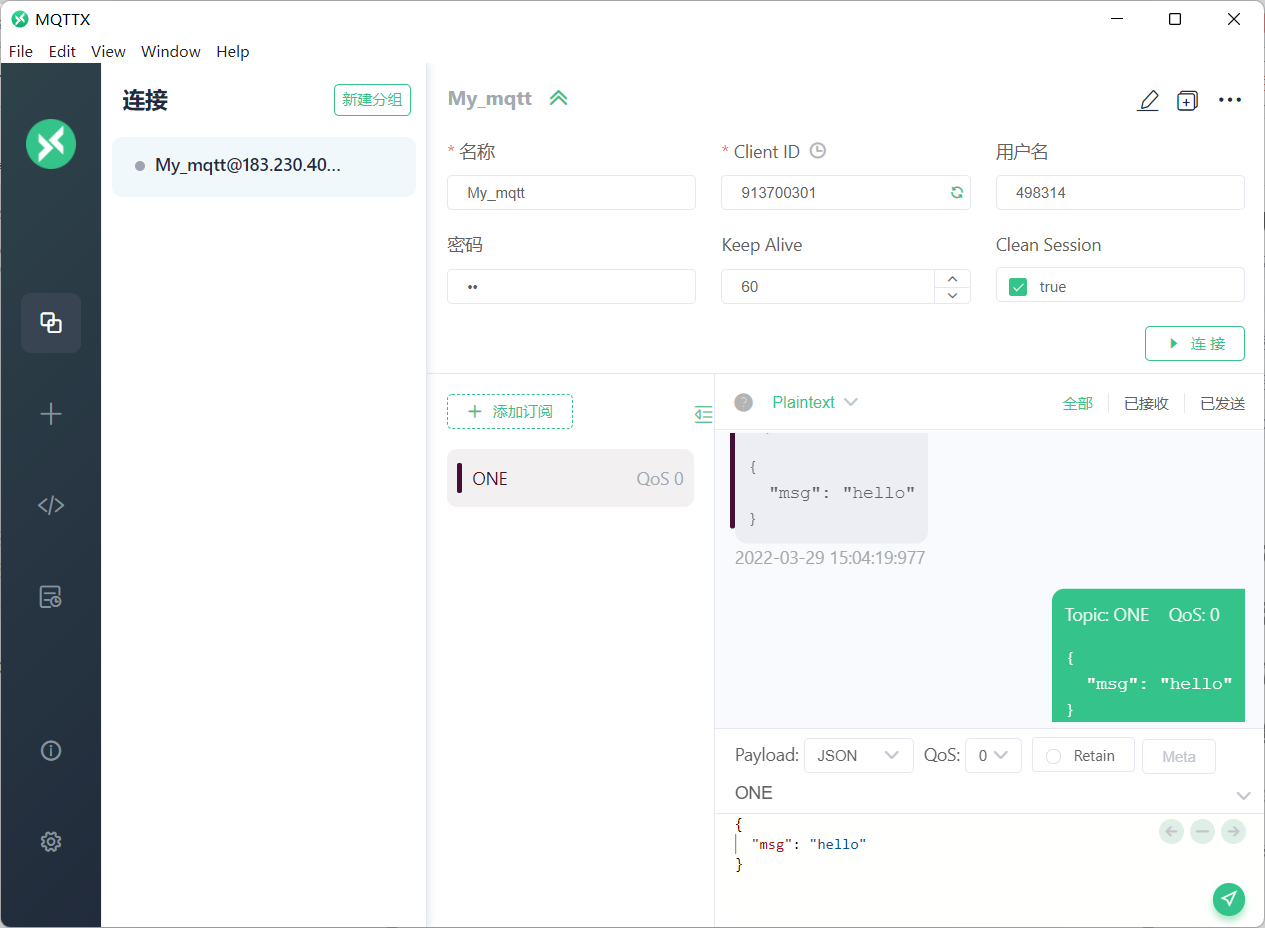Screen dimensions: 1265x928
Task: Click the plus new connection sidebar icon
Action: tap(51, 414)
